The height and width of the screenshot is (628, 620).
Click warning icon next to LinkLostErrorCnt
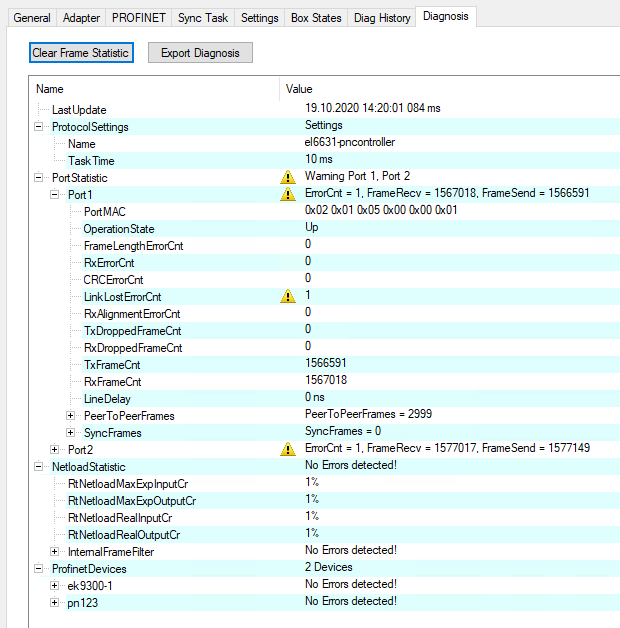[288, 296]
